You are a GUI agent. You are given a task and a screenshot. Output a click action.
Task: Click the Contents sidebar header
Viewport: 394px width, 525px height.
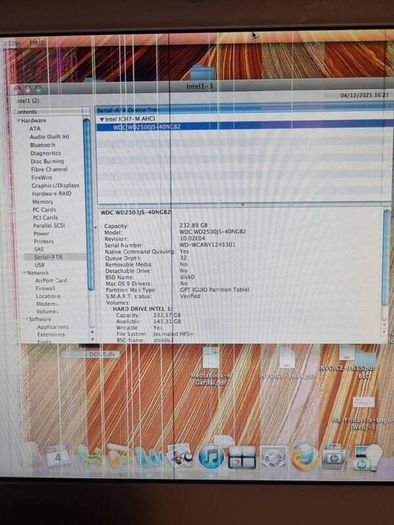point(48,112)
